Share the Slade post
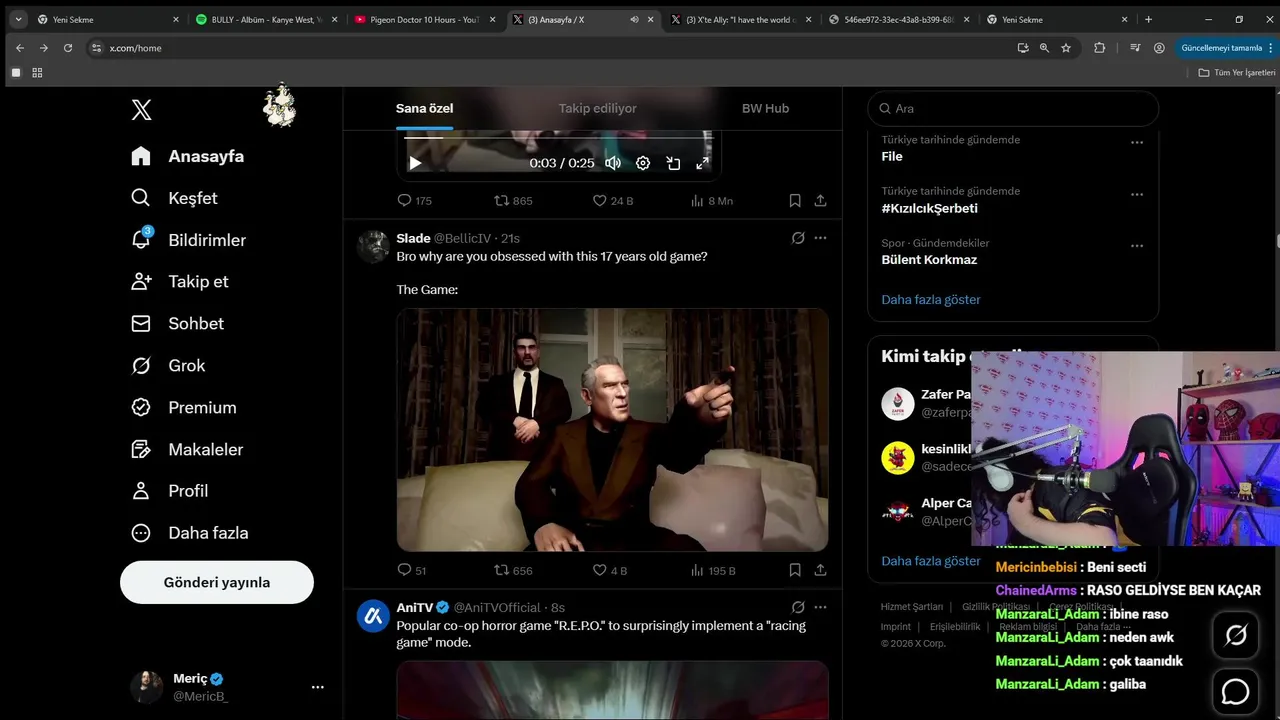This screenshot has height=720, width=1280. pyautogui.click(x=820, y=570)
